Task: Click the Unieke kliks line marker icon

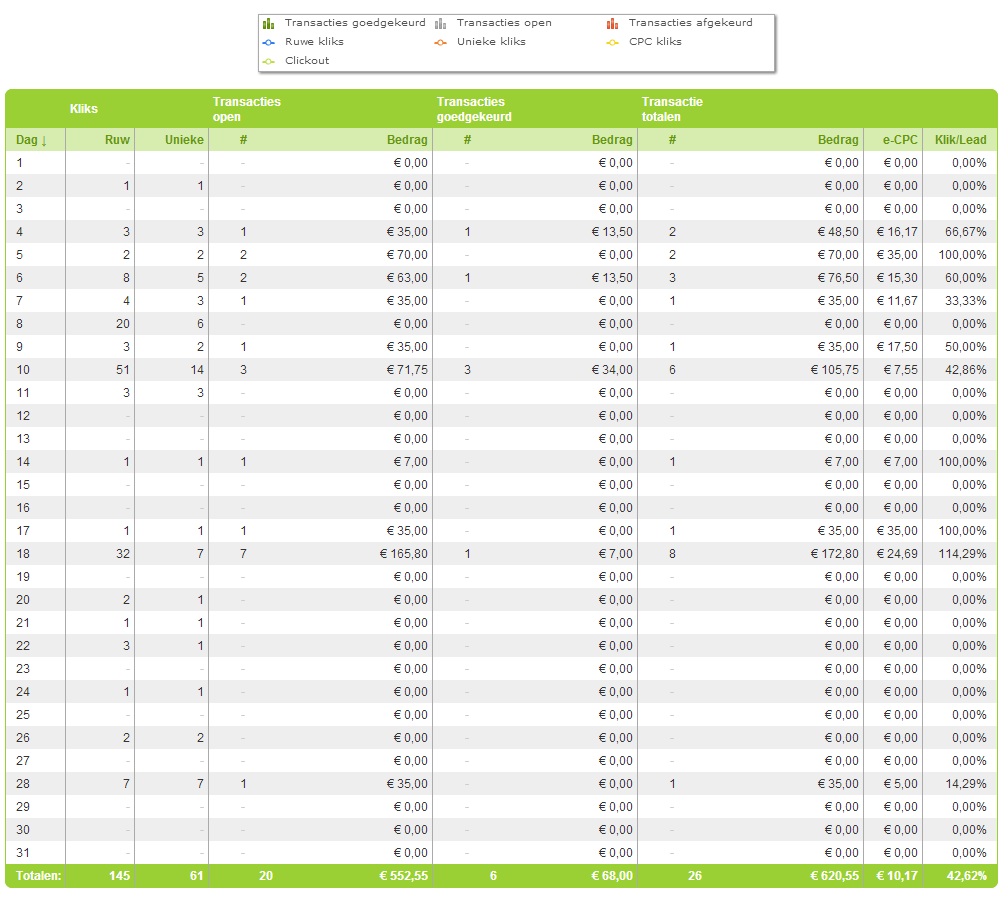Action: [440, 42]
